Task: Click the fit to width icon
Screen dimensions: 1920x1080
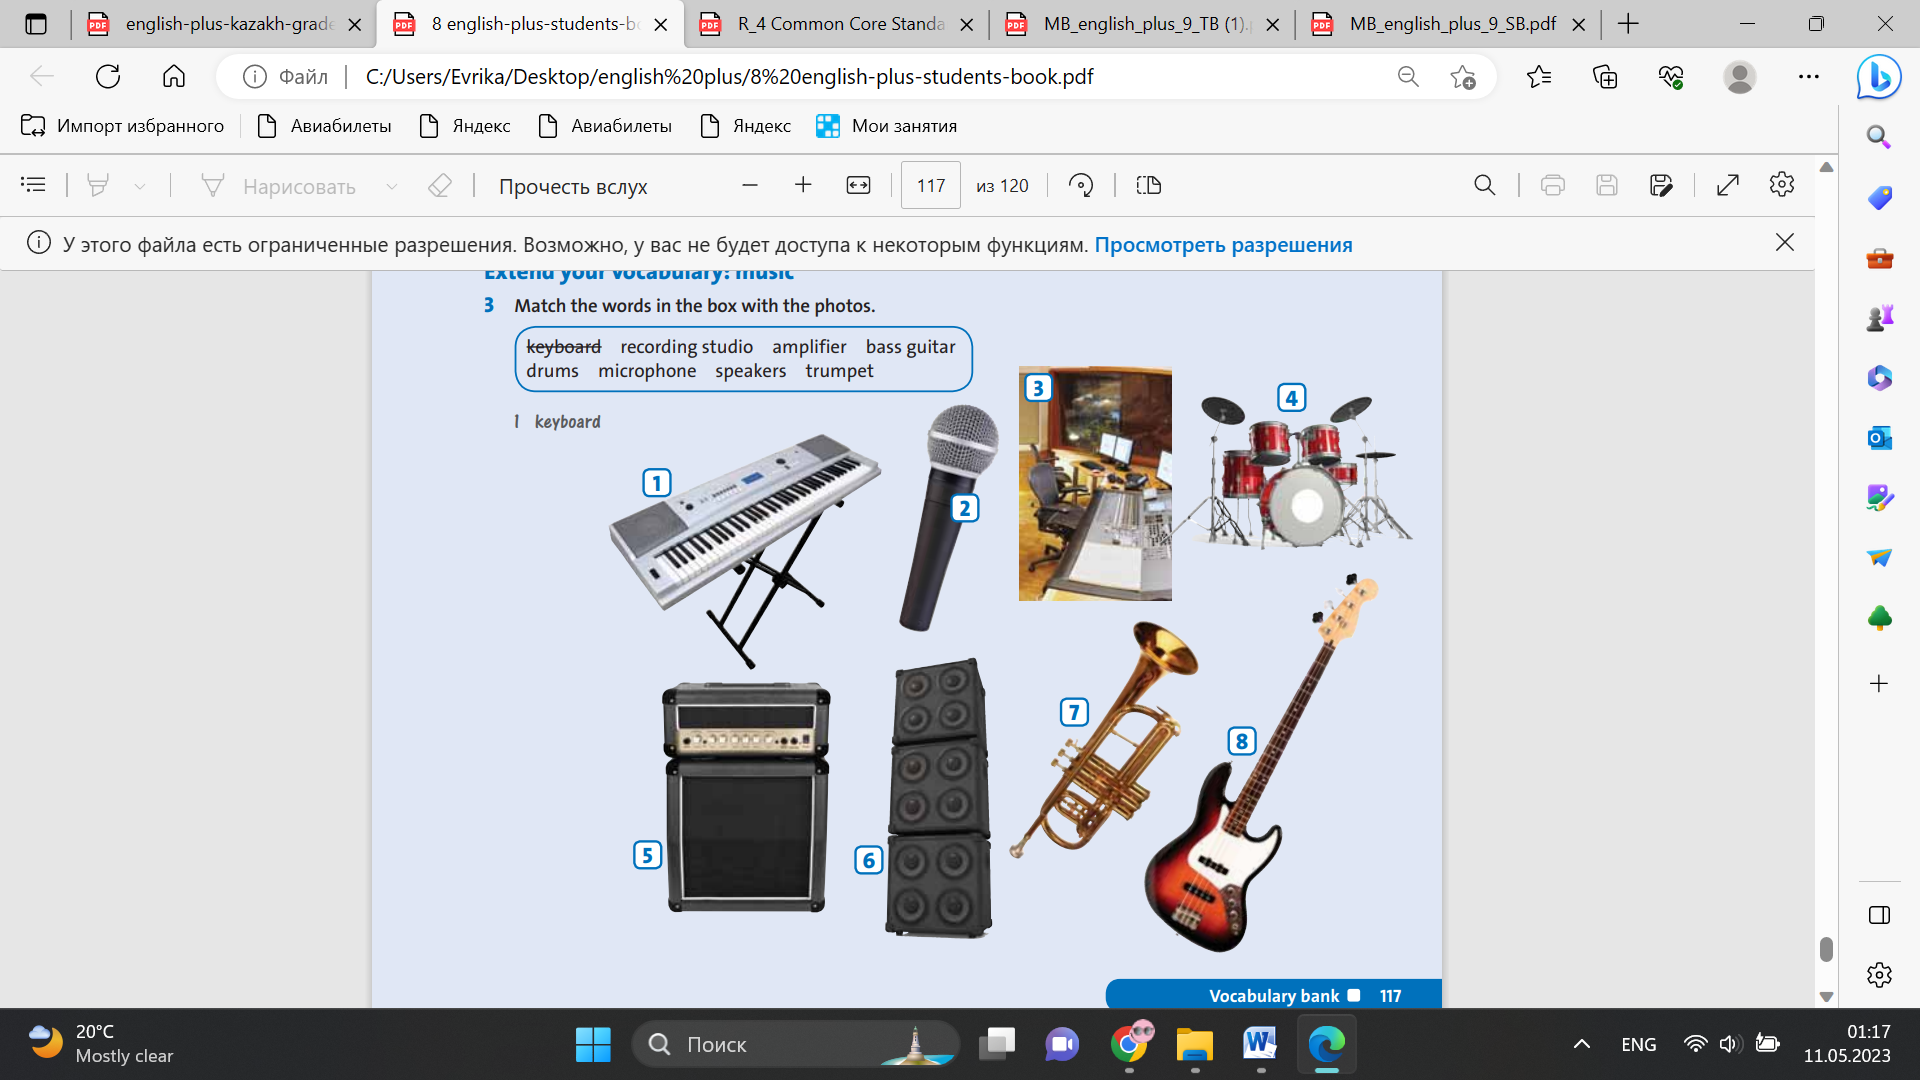Action: click(858, 185)
